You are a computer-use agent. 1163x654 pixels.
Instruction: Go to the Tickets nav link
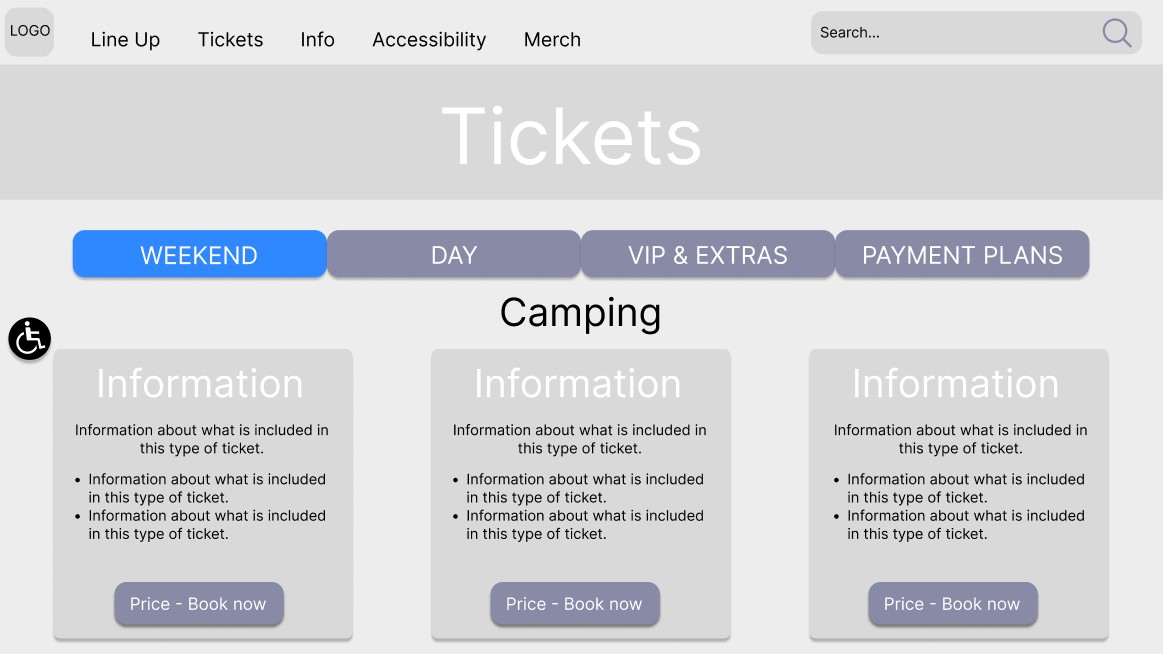230,40
